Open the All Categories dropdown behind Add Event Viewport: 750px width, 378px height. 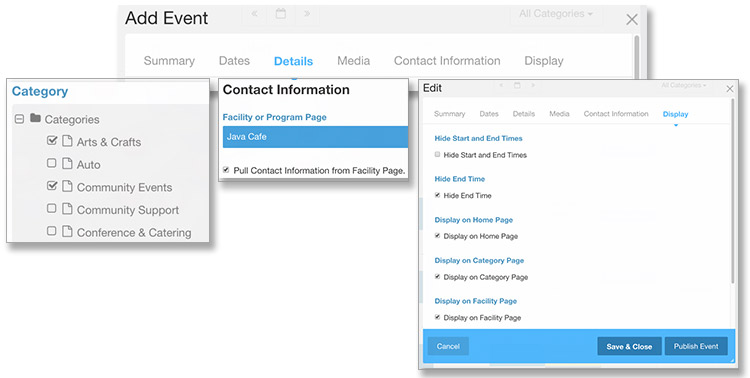pyautogui.click(x=556, y=14)
